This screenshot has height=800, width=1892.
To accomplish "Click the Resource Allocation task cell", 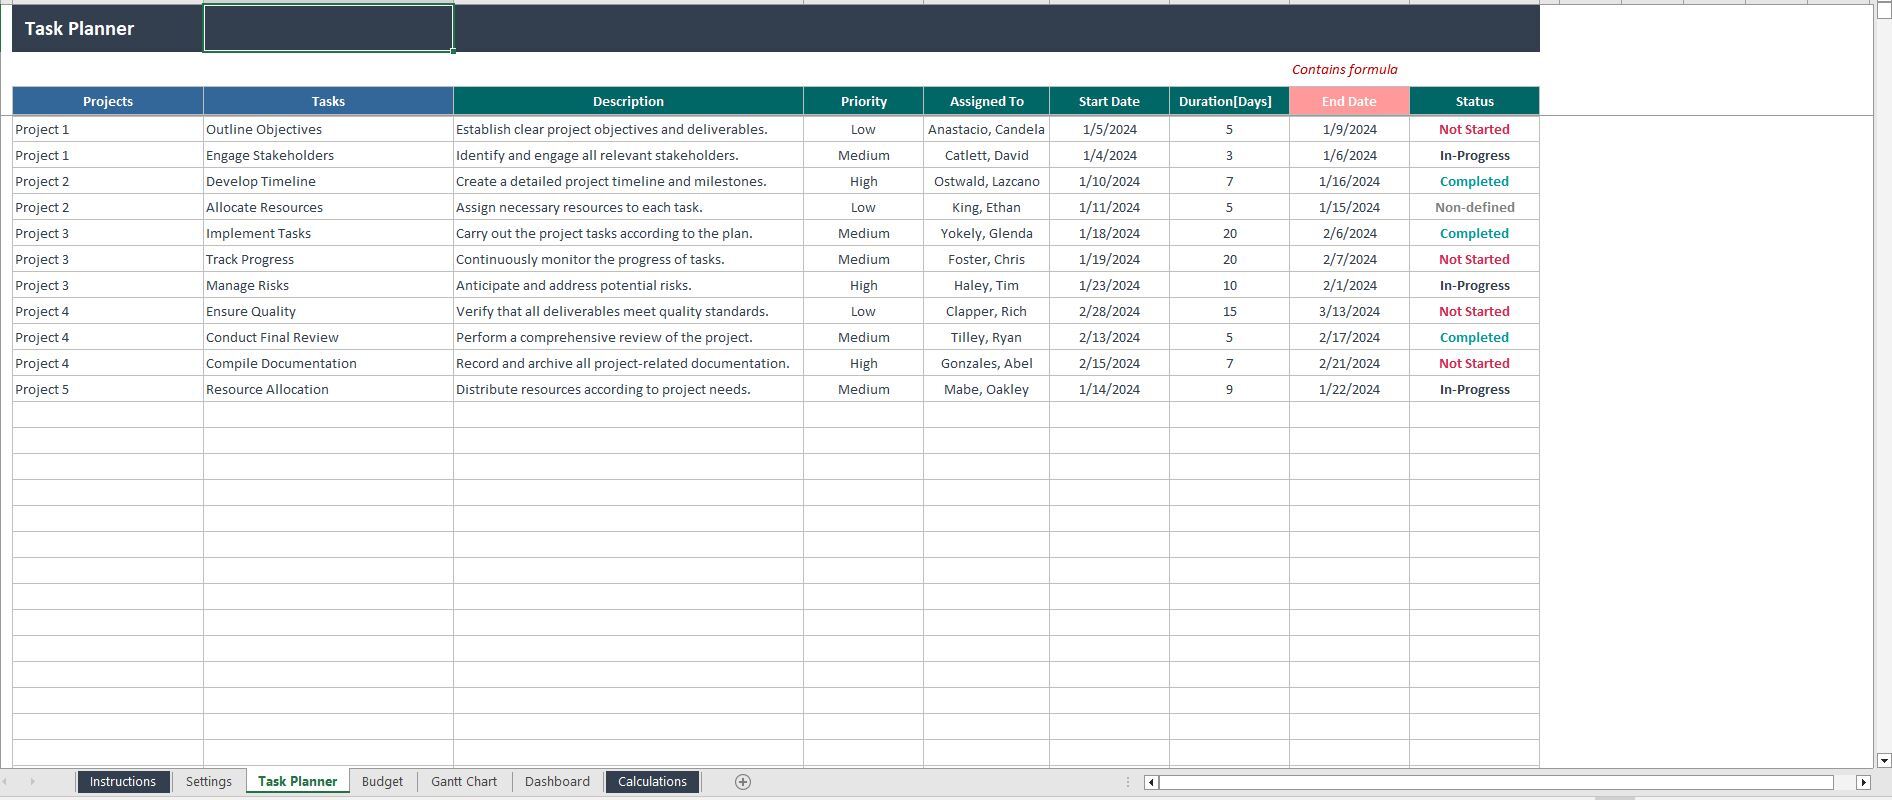I will [x=328, y=389].
